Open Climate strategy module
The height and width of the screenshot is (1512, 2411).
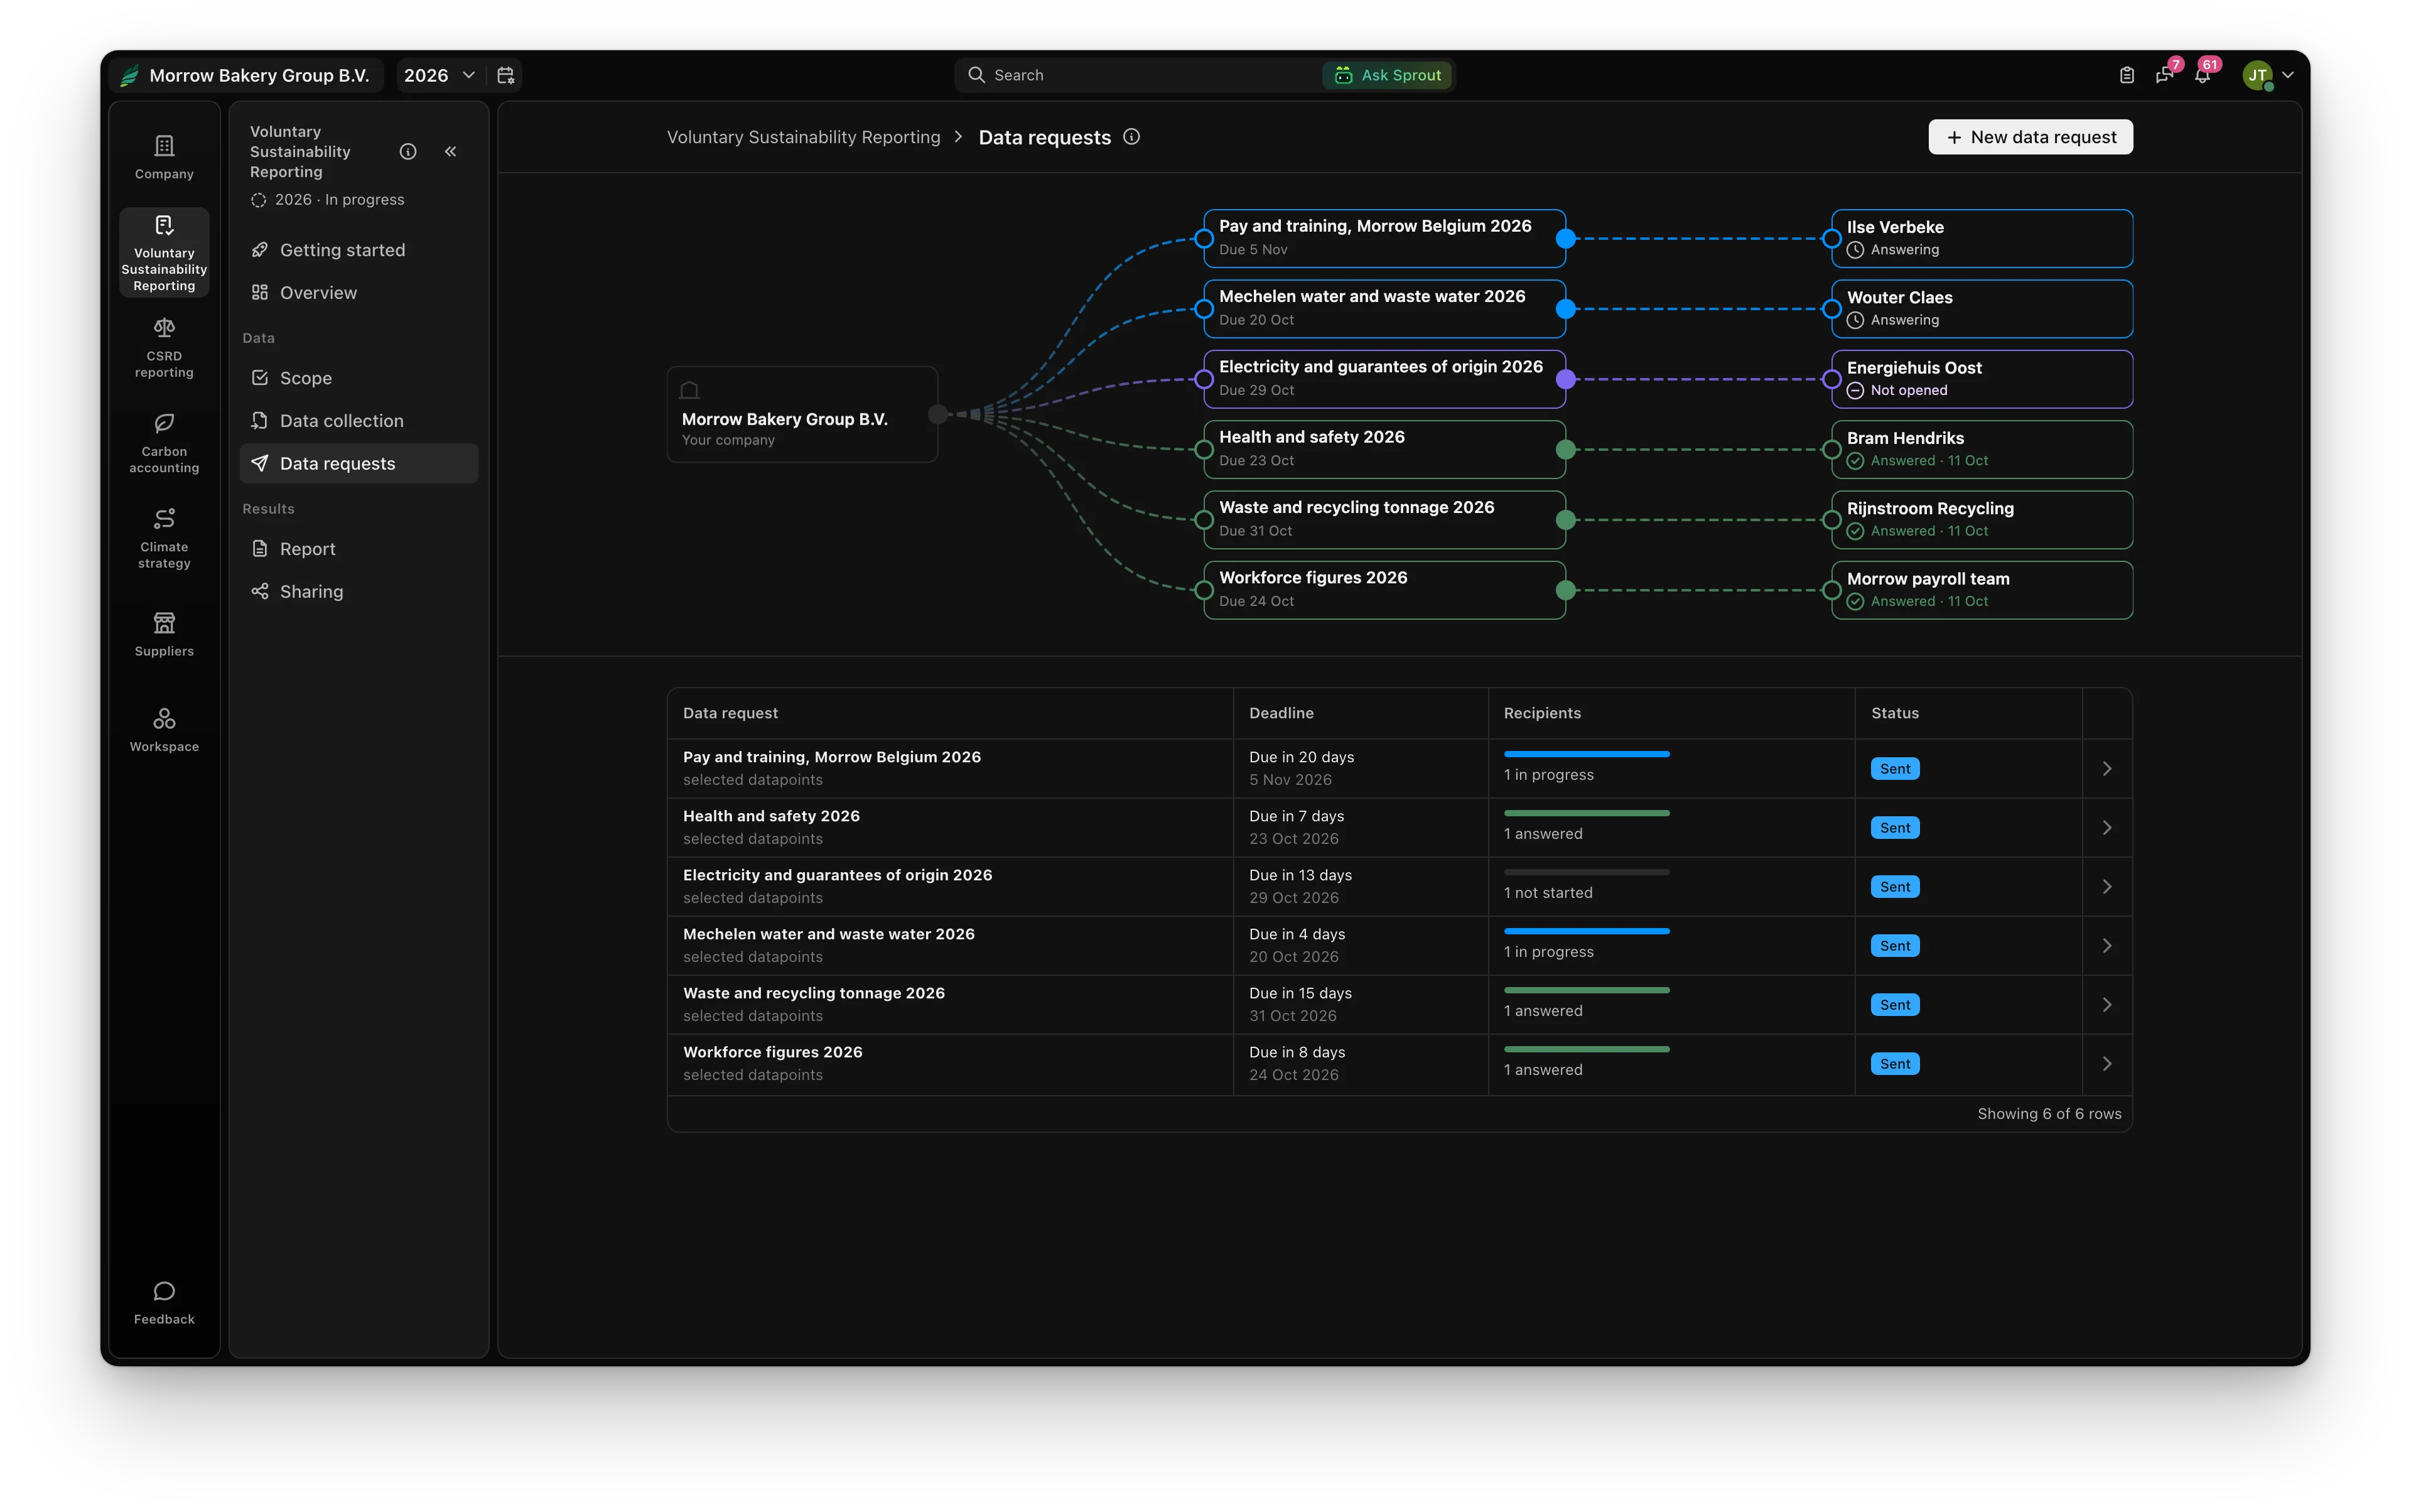click(x=164, y=539)
